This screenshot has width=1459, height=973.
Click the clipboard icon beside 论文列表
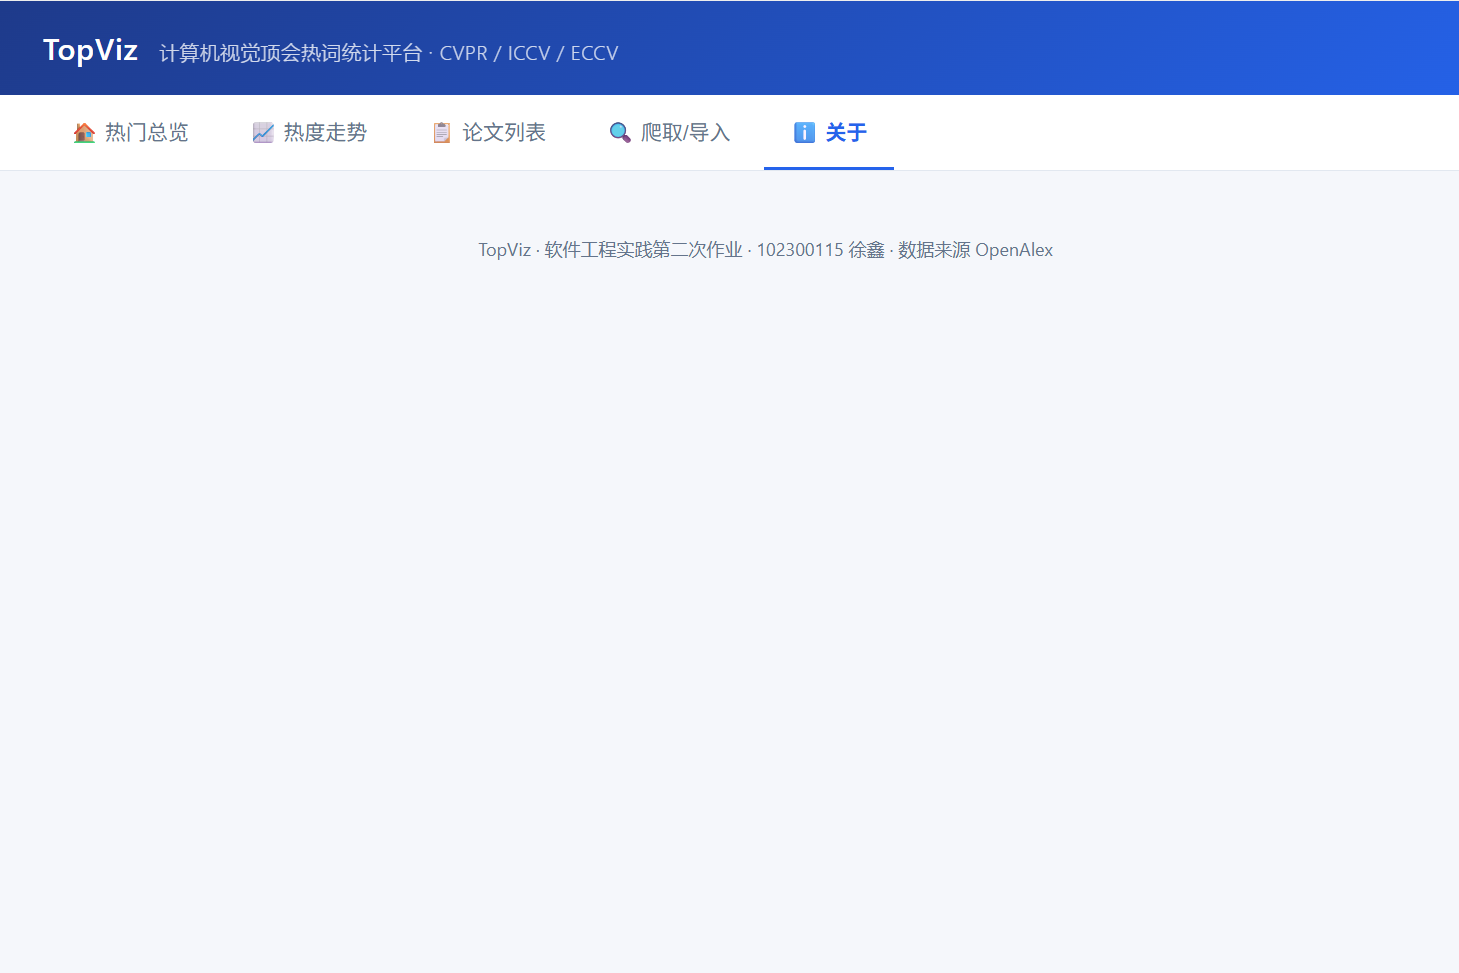(x=442, y=133)
